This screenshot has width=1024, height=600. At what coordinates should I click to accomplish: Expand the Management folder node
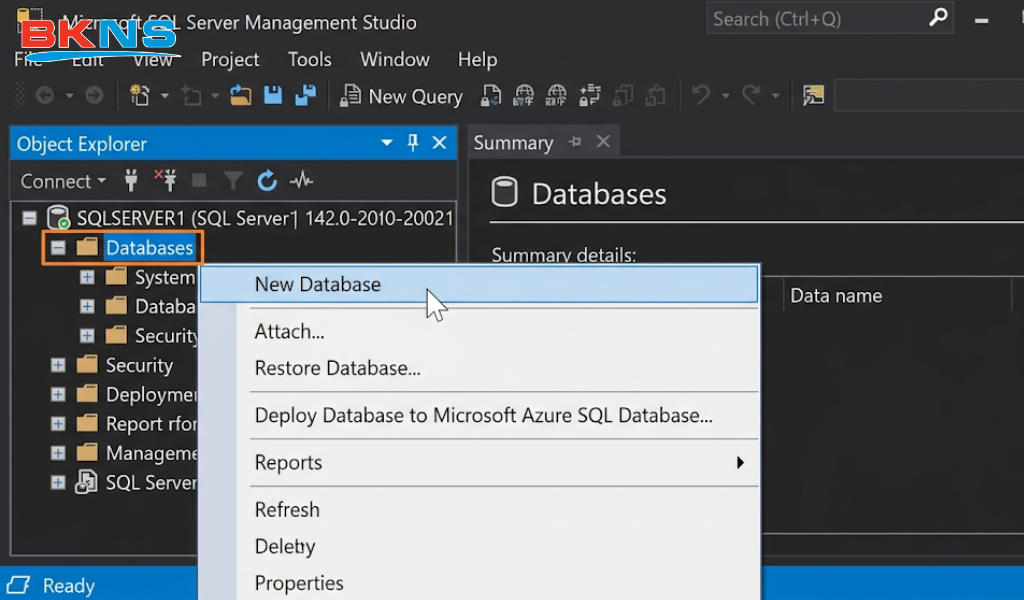click(x=58, y=453)
